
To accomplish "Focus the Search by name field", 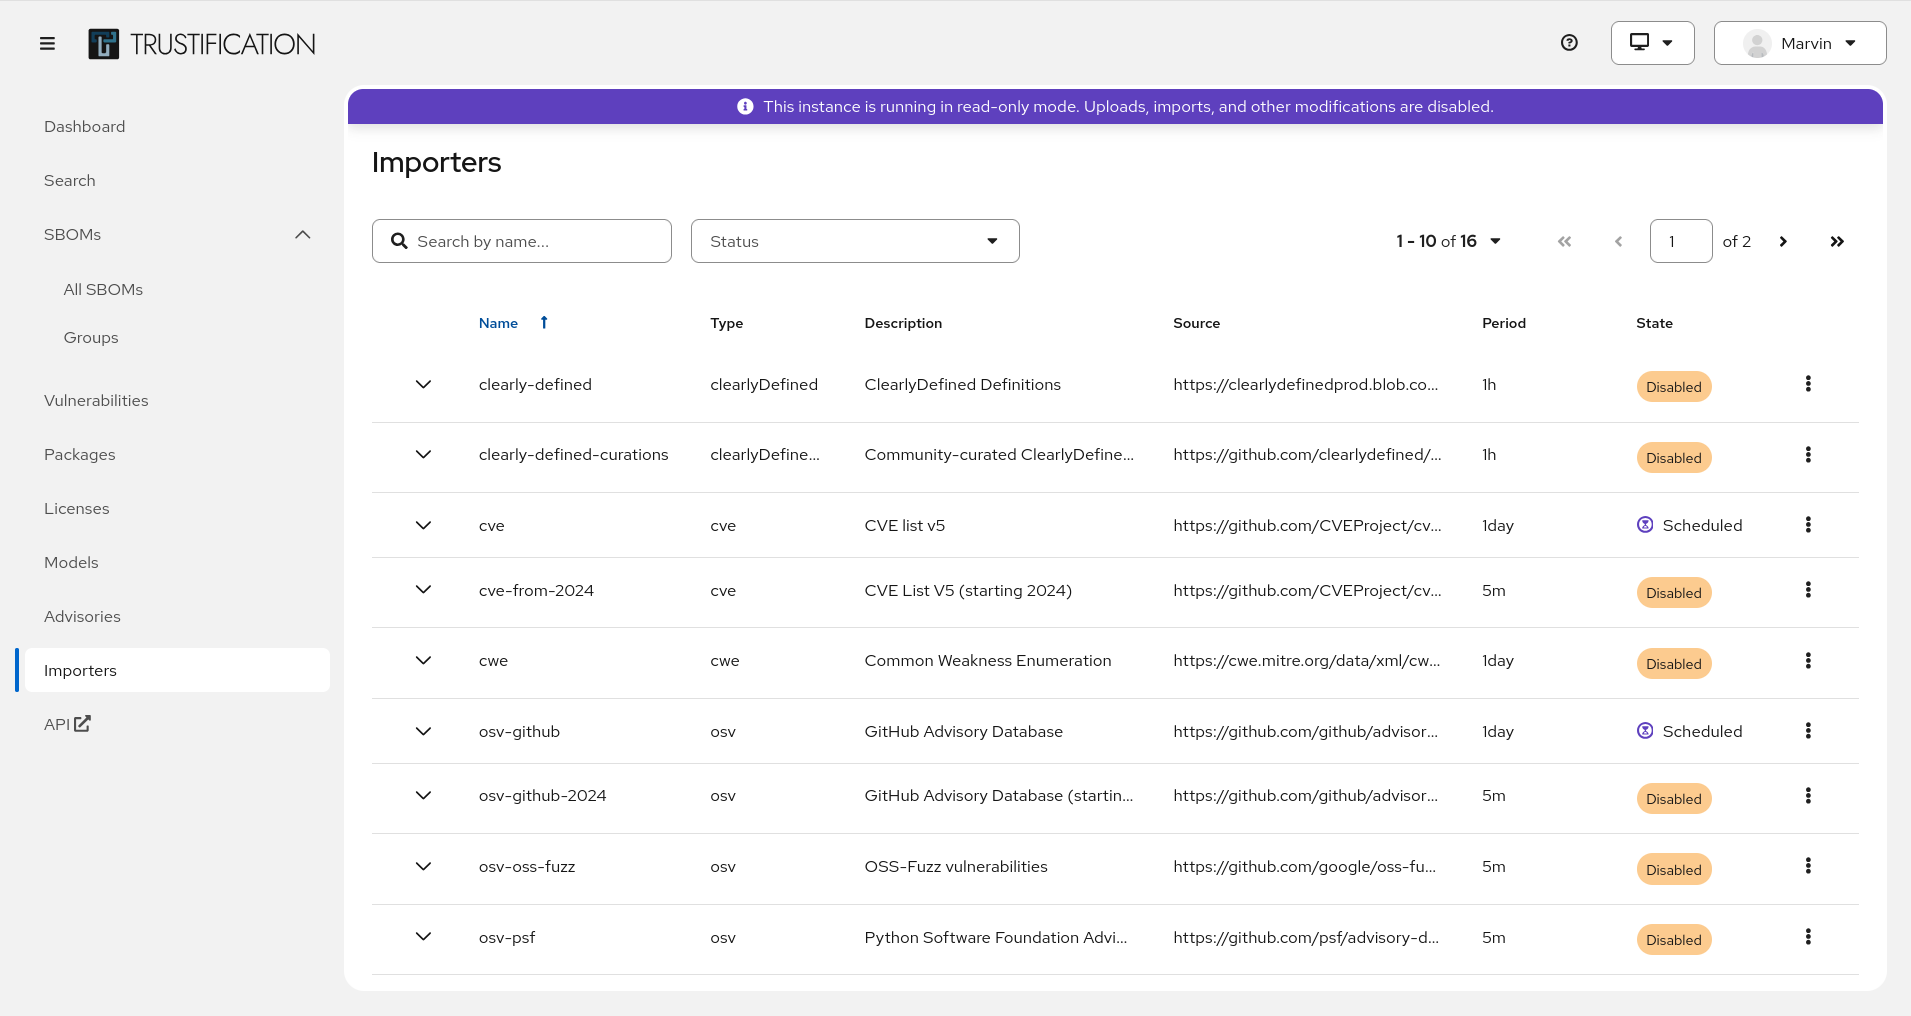I will (x=522, y=241).
